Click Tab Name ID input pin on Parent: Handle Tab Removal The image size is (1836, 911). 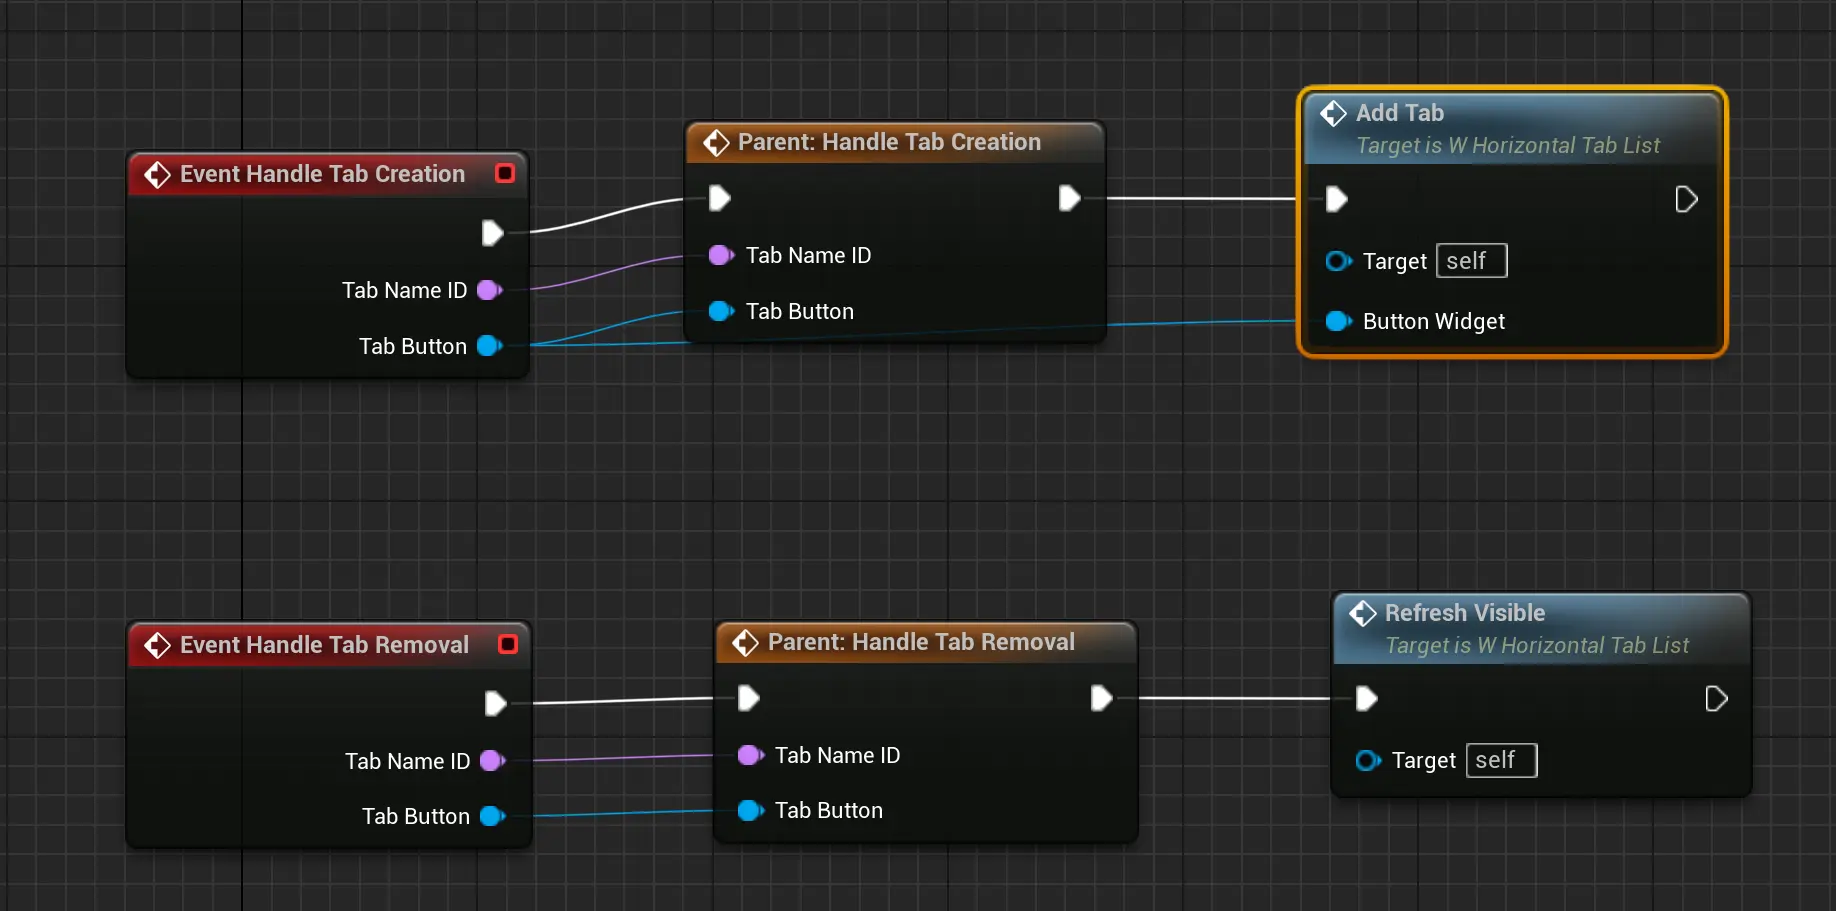click(749, 755)
